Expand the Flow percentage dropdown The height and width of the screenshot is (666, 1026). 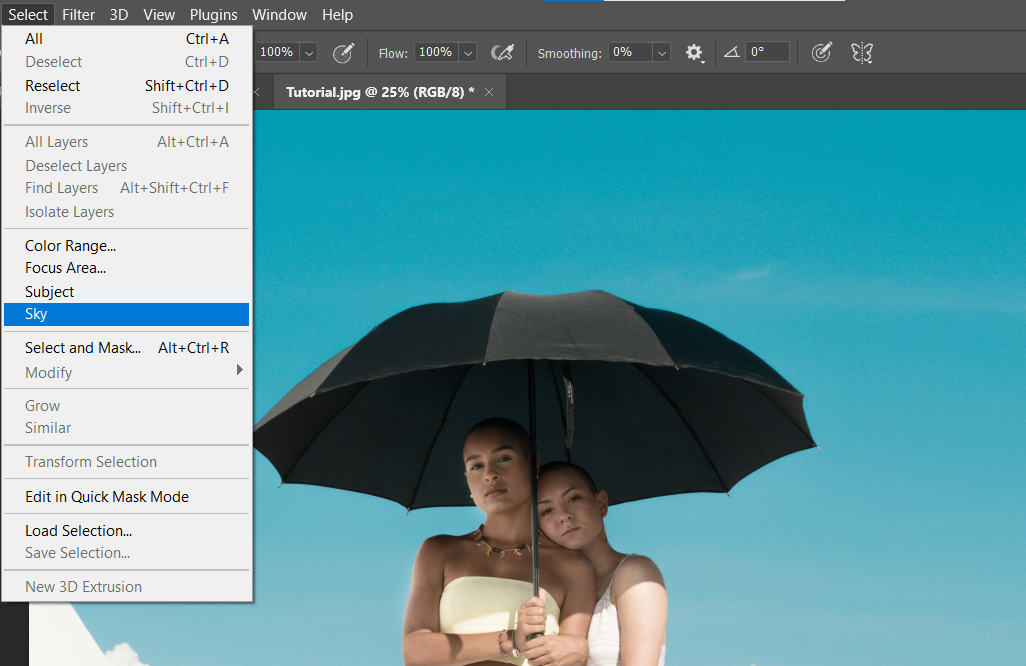[468, 52]
